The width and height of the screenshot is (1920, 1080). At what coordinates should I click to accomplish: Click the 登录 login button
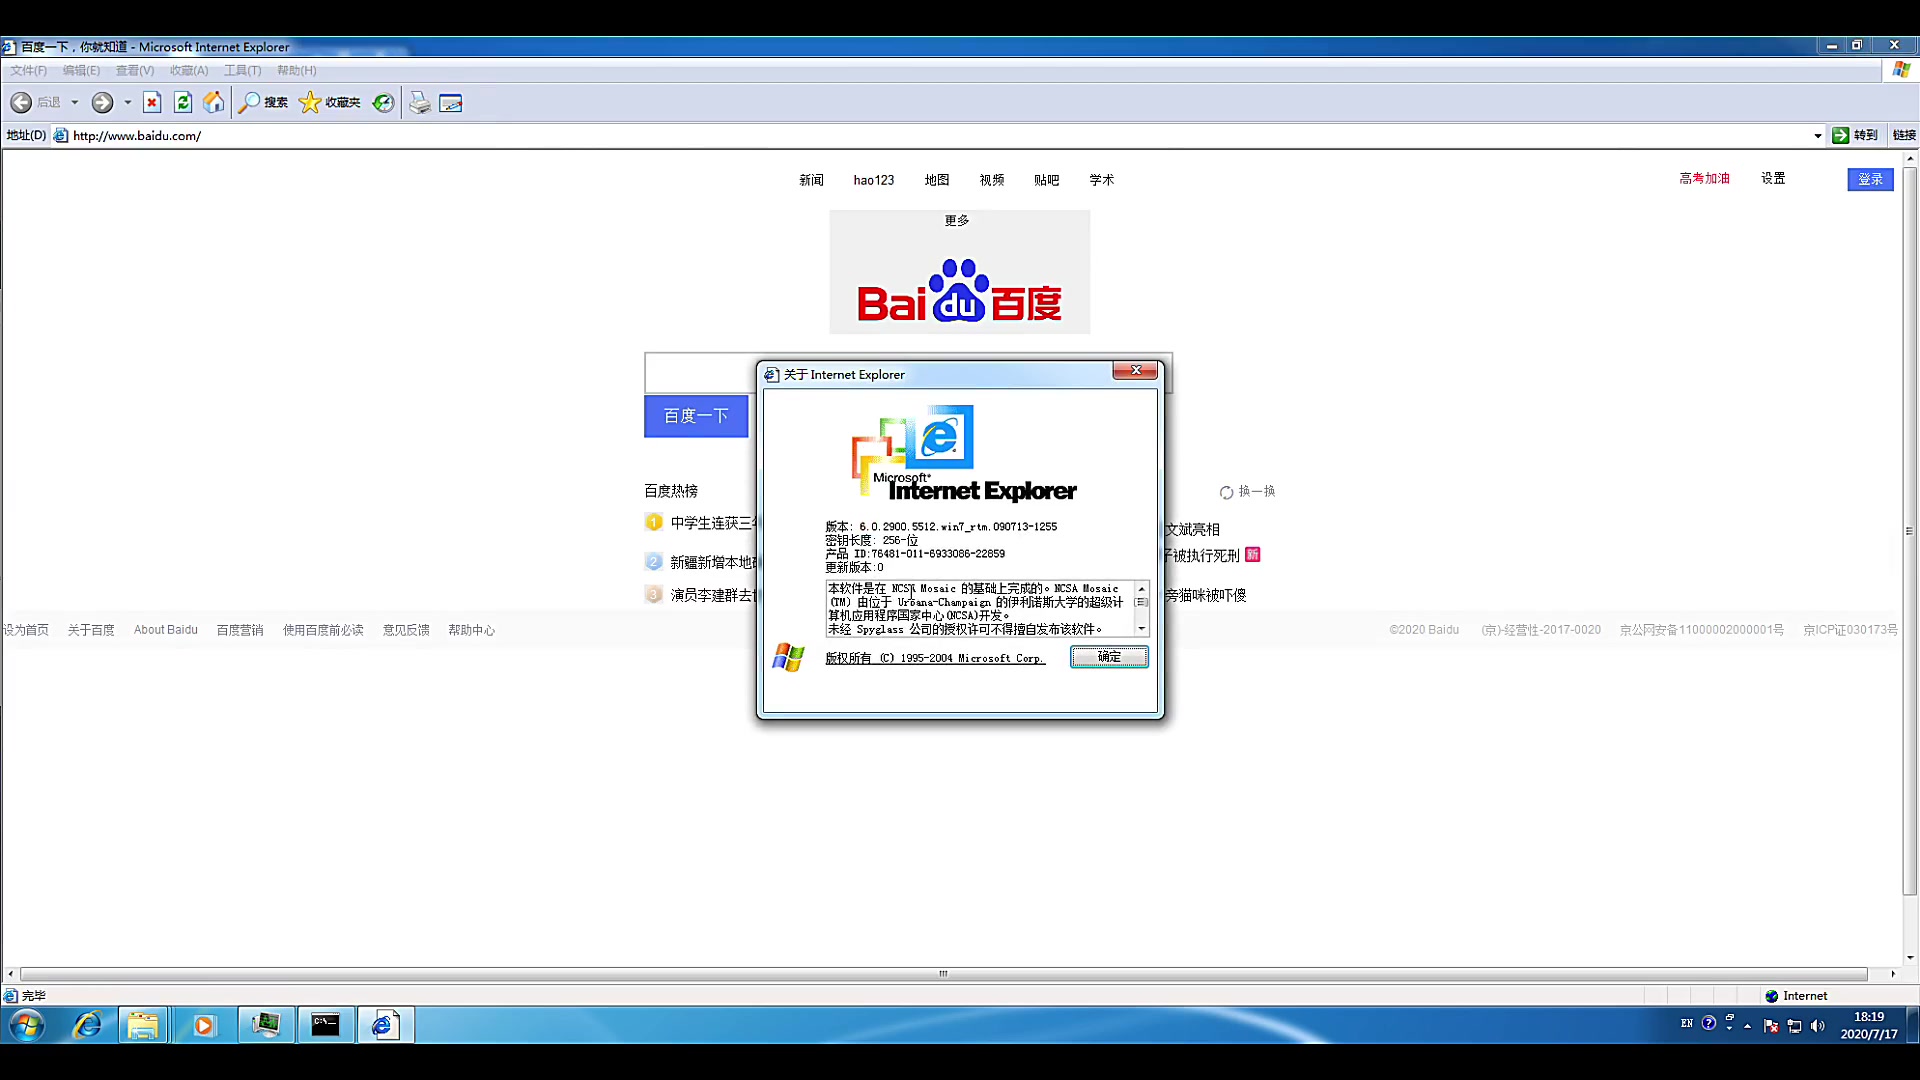(x=1870, y=179)
